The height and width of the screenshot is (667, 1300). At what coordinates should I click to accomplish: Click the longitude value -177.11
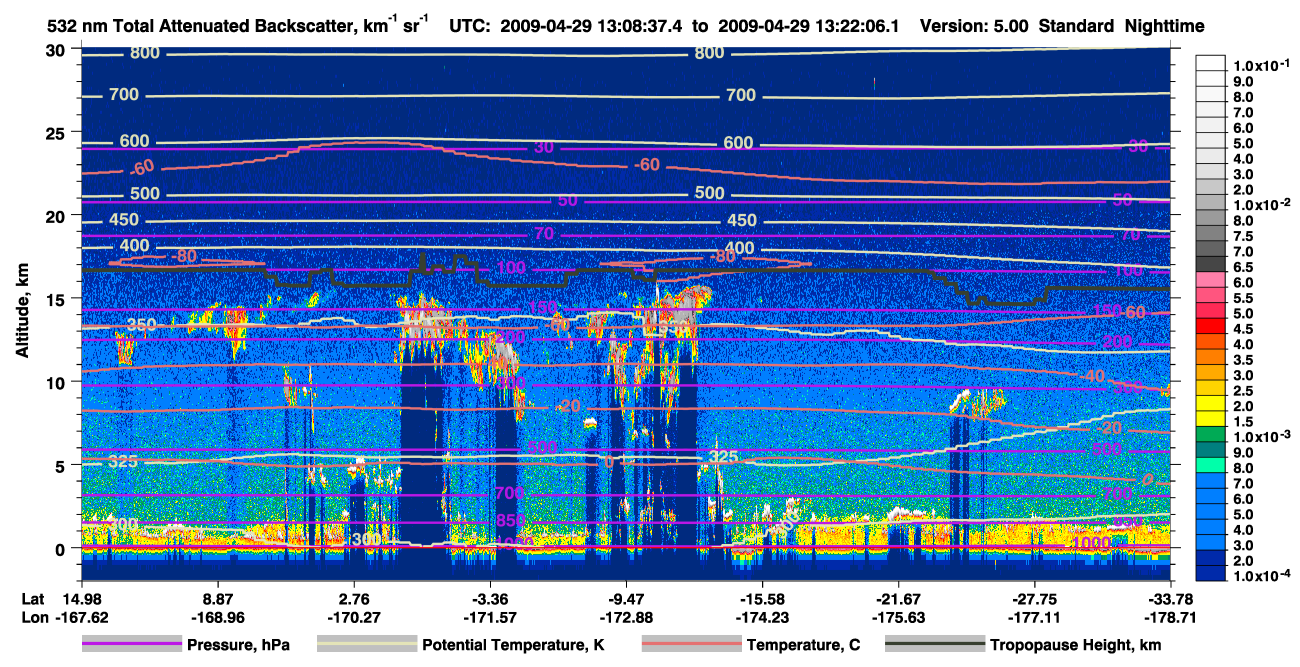1034,617
